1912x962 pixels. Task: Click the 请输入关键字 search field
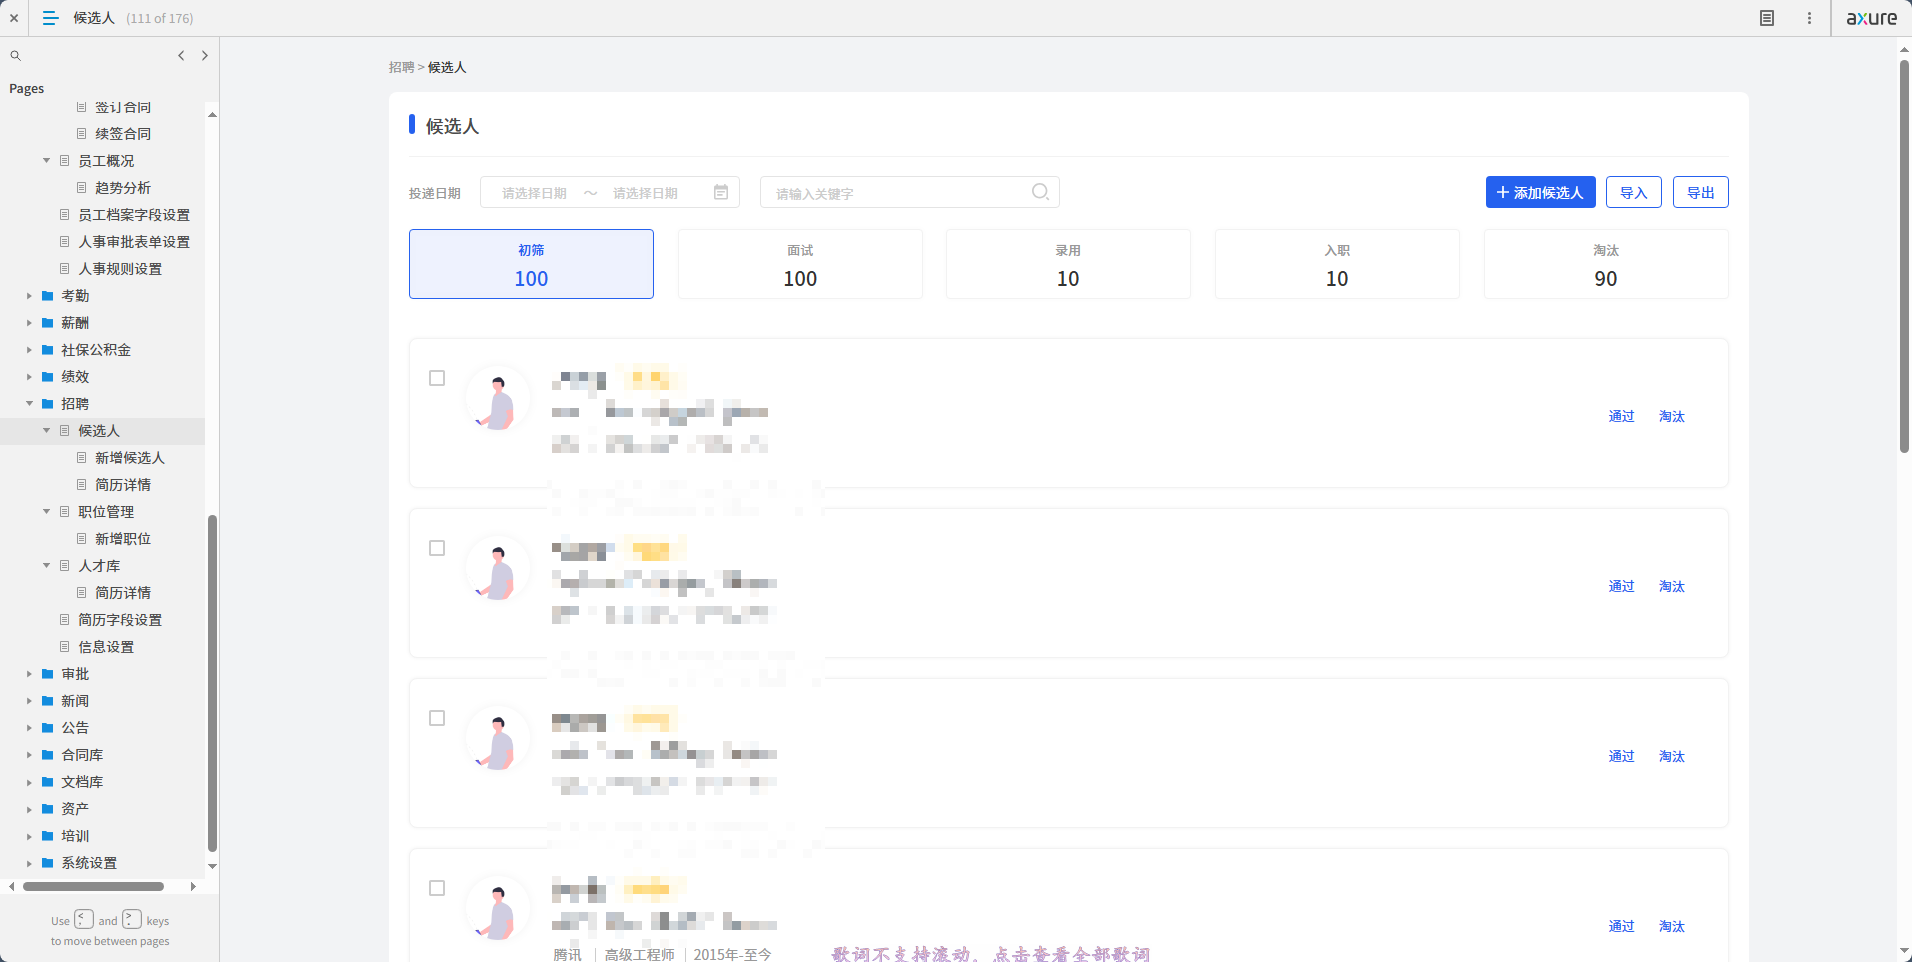(895, 193)
